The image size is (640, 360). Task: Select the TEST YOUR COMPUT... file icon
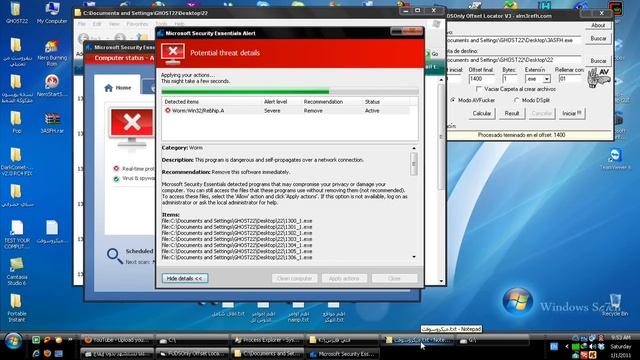pos(17,233)
